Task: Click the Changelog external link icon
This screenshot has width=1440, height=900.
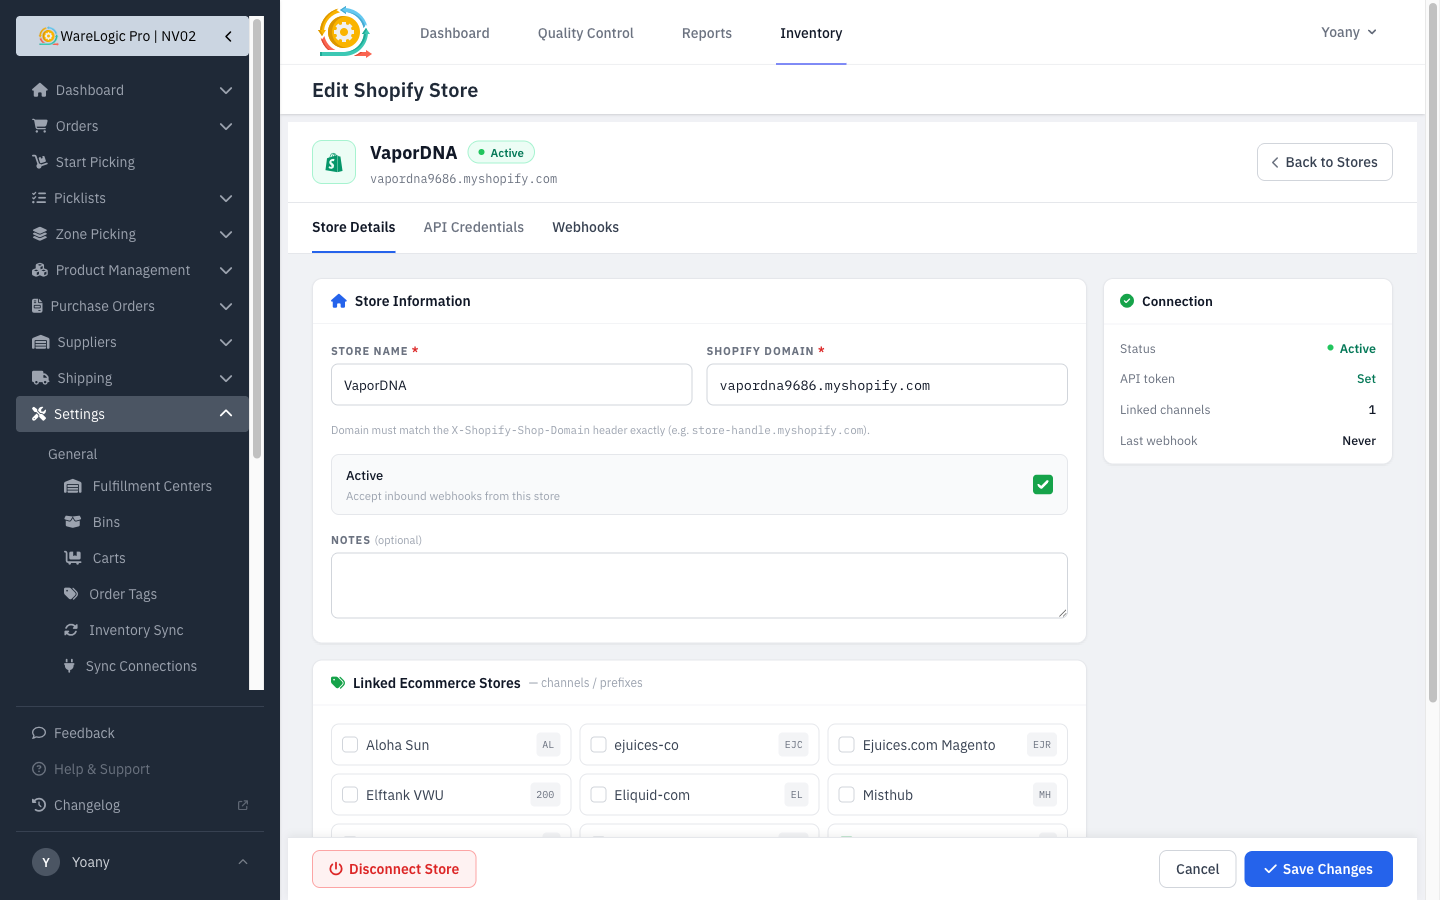Action: [242, 805]
